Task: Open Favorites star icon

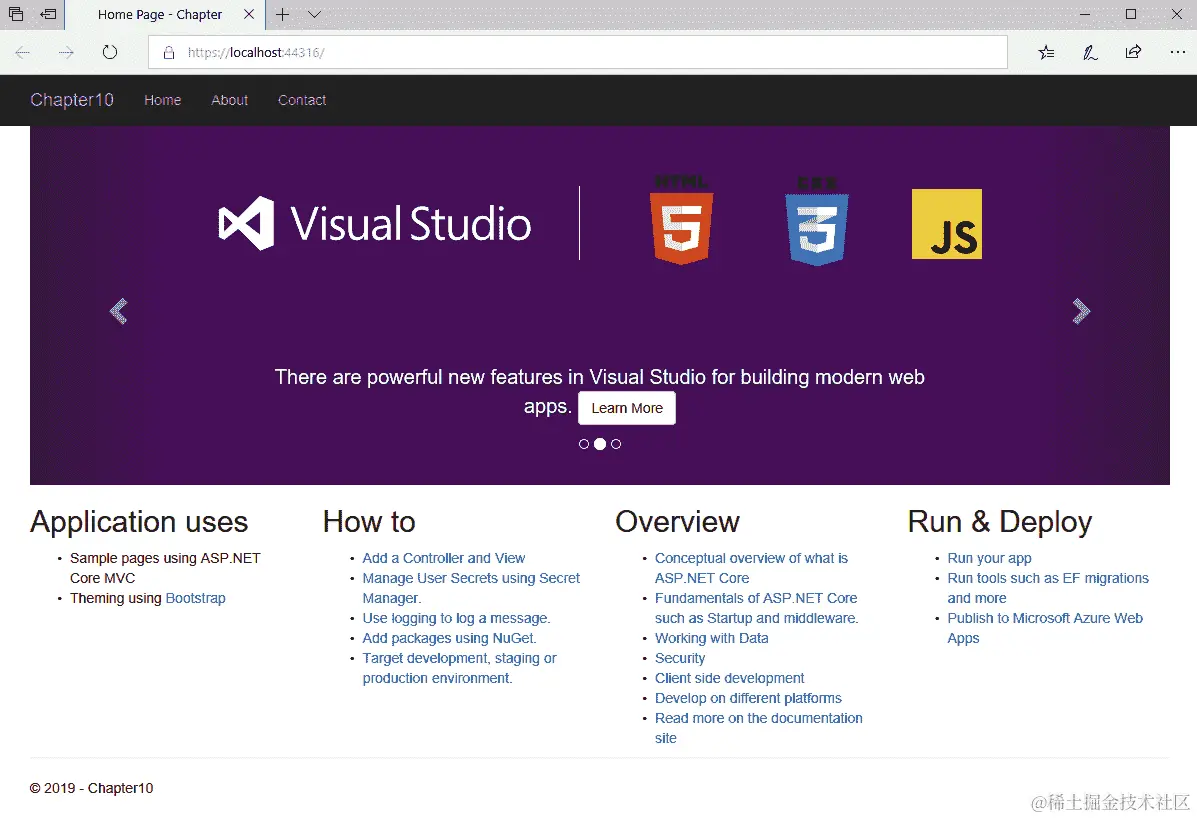Action: click(x=1046, y=53)
